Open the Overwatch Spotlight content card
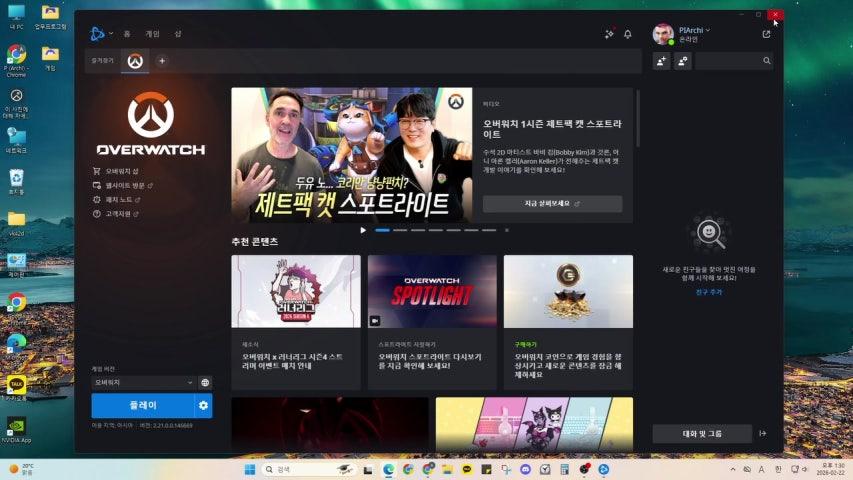853x480 pixels. (432, 320)
